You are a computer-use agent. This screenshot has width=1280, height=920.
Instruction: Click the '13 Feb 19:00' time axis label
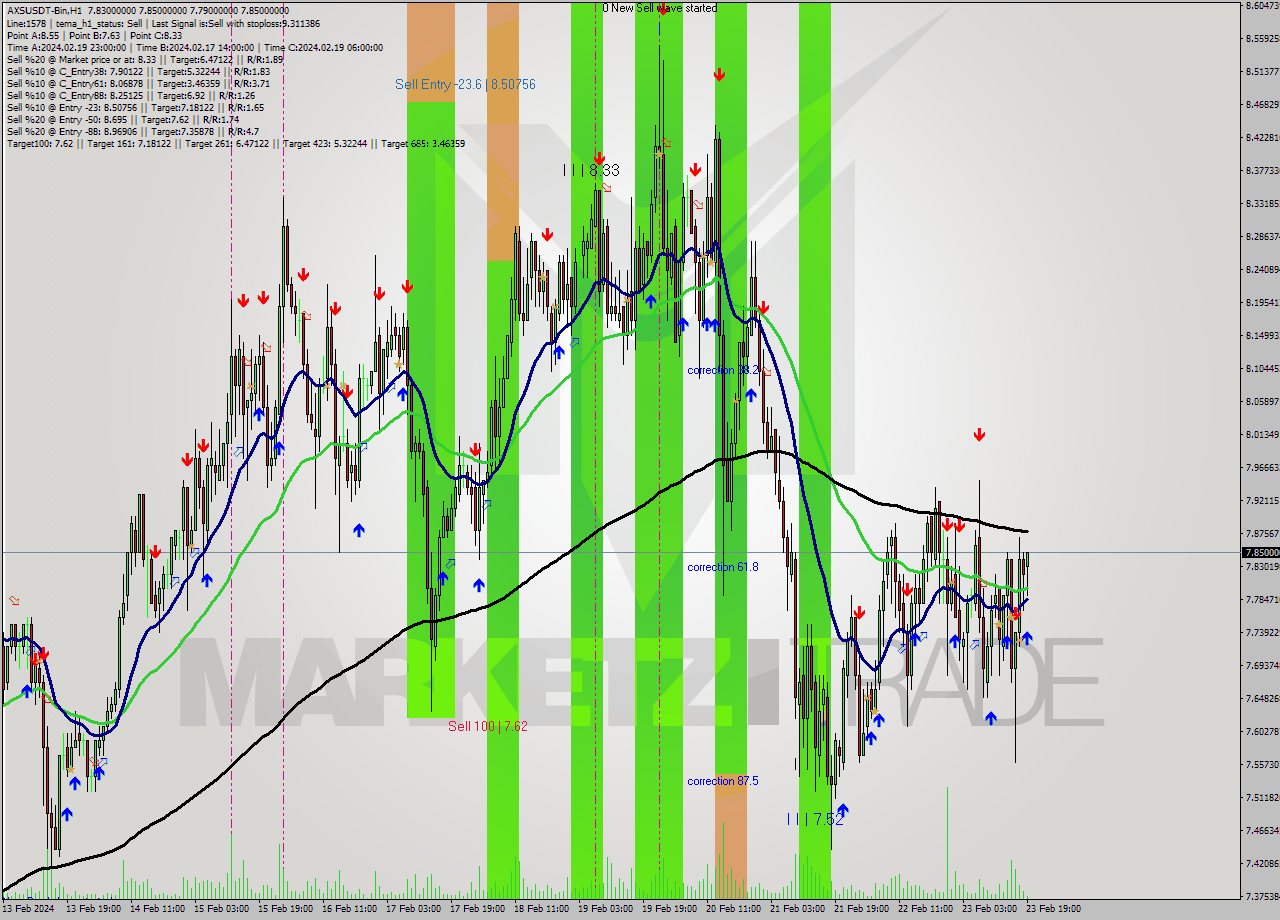(x=94, y=908)
